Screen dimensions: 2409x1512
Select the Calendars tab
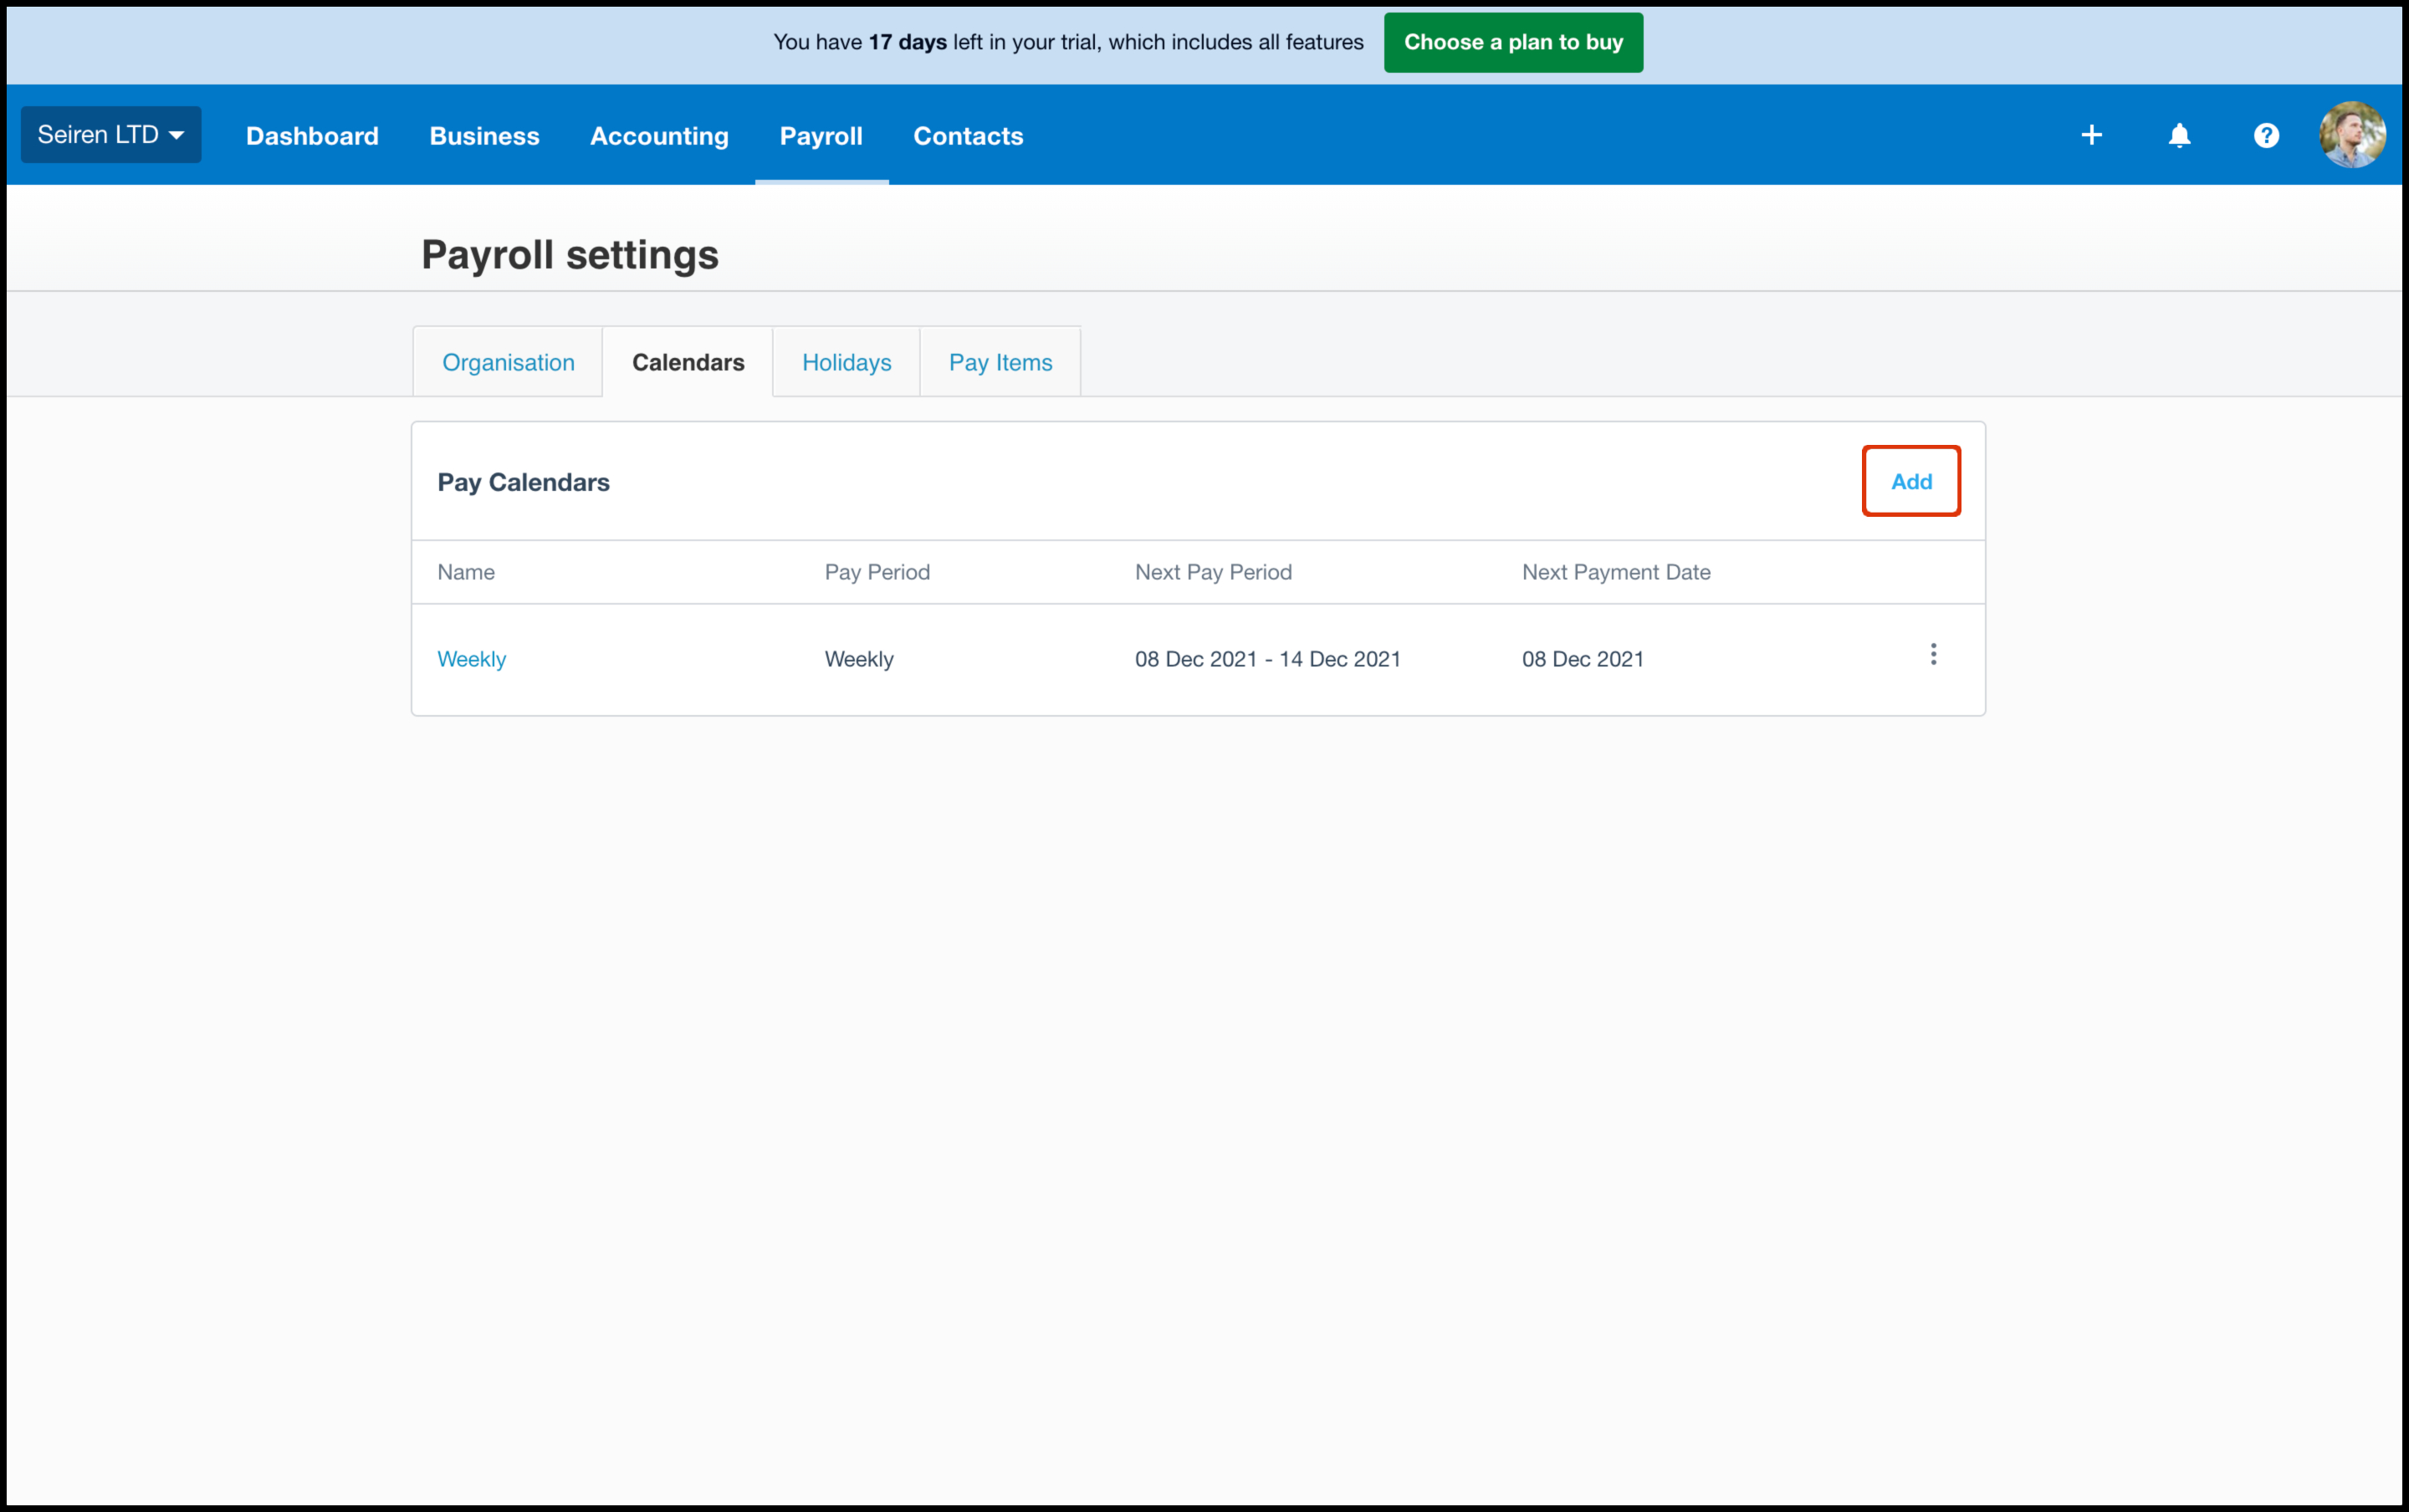688,362
